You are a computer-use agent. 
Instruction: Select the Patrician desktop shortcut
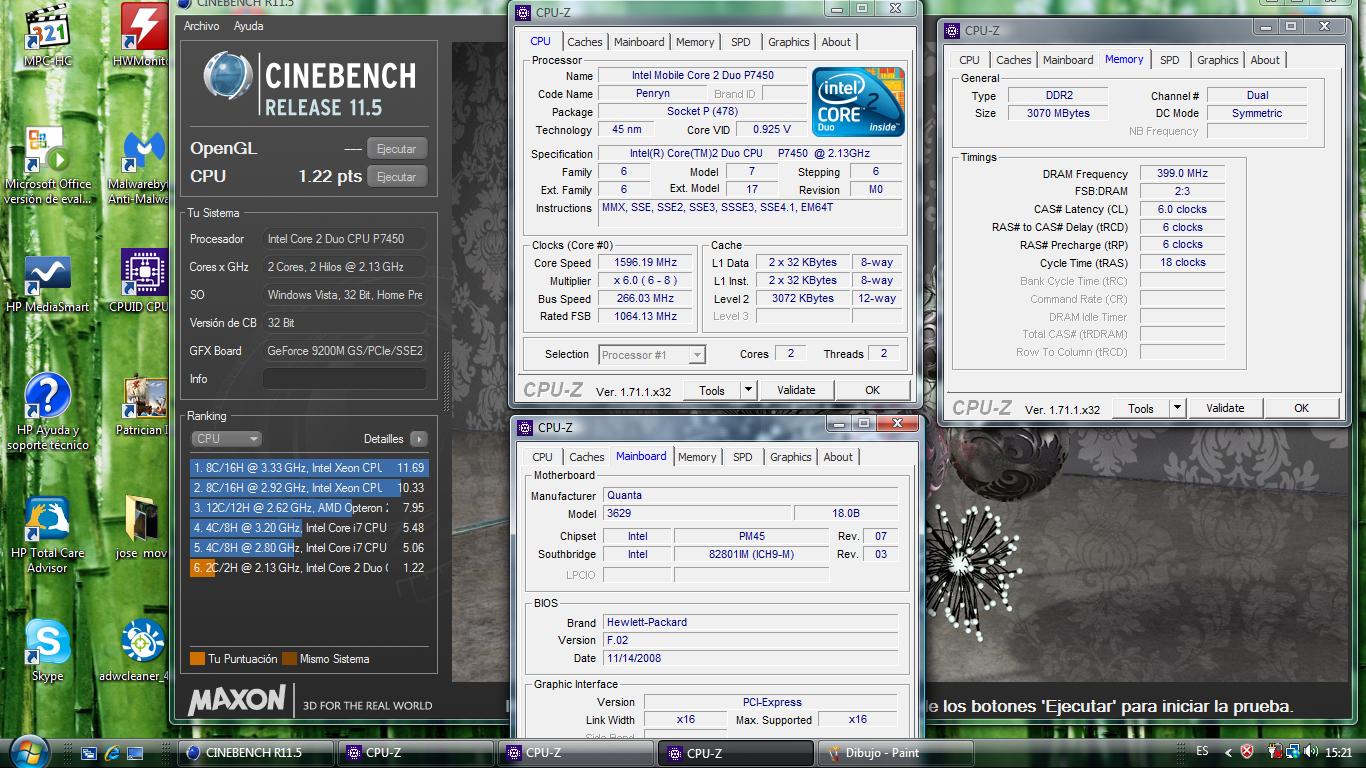143,406
